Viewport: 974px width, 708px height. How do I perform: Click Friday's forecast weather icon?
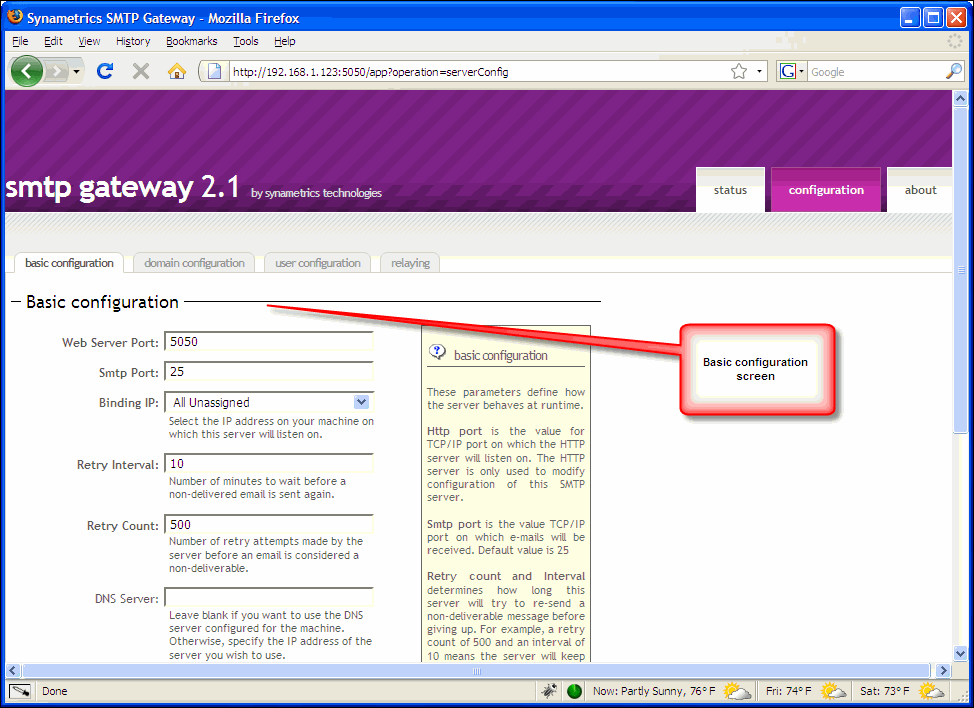[833, 691]
